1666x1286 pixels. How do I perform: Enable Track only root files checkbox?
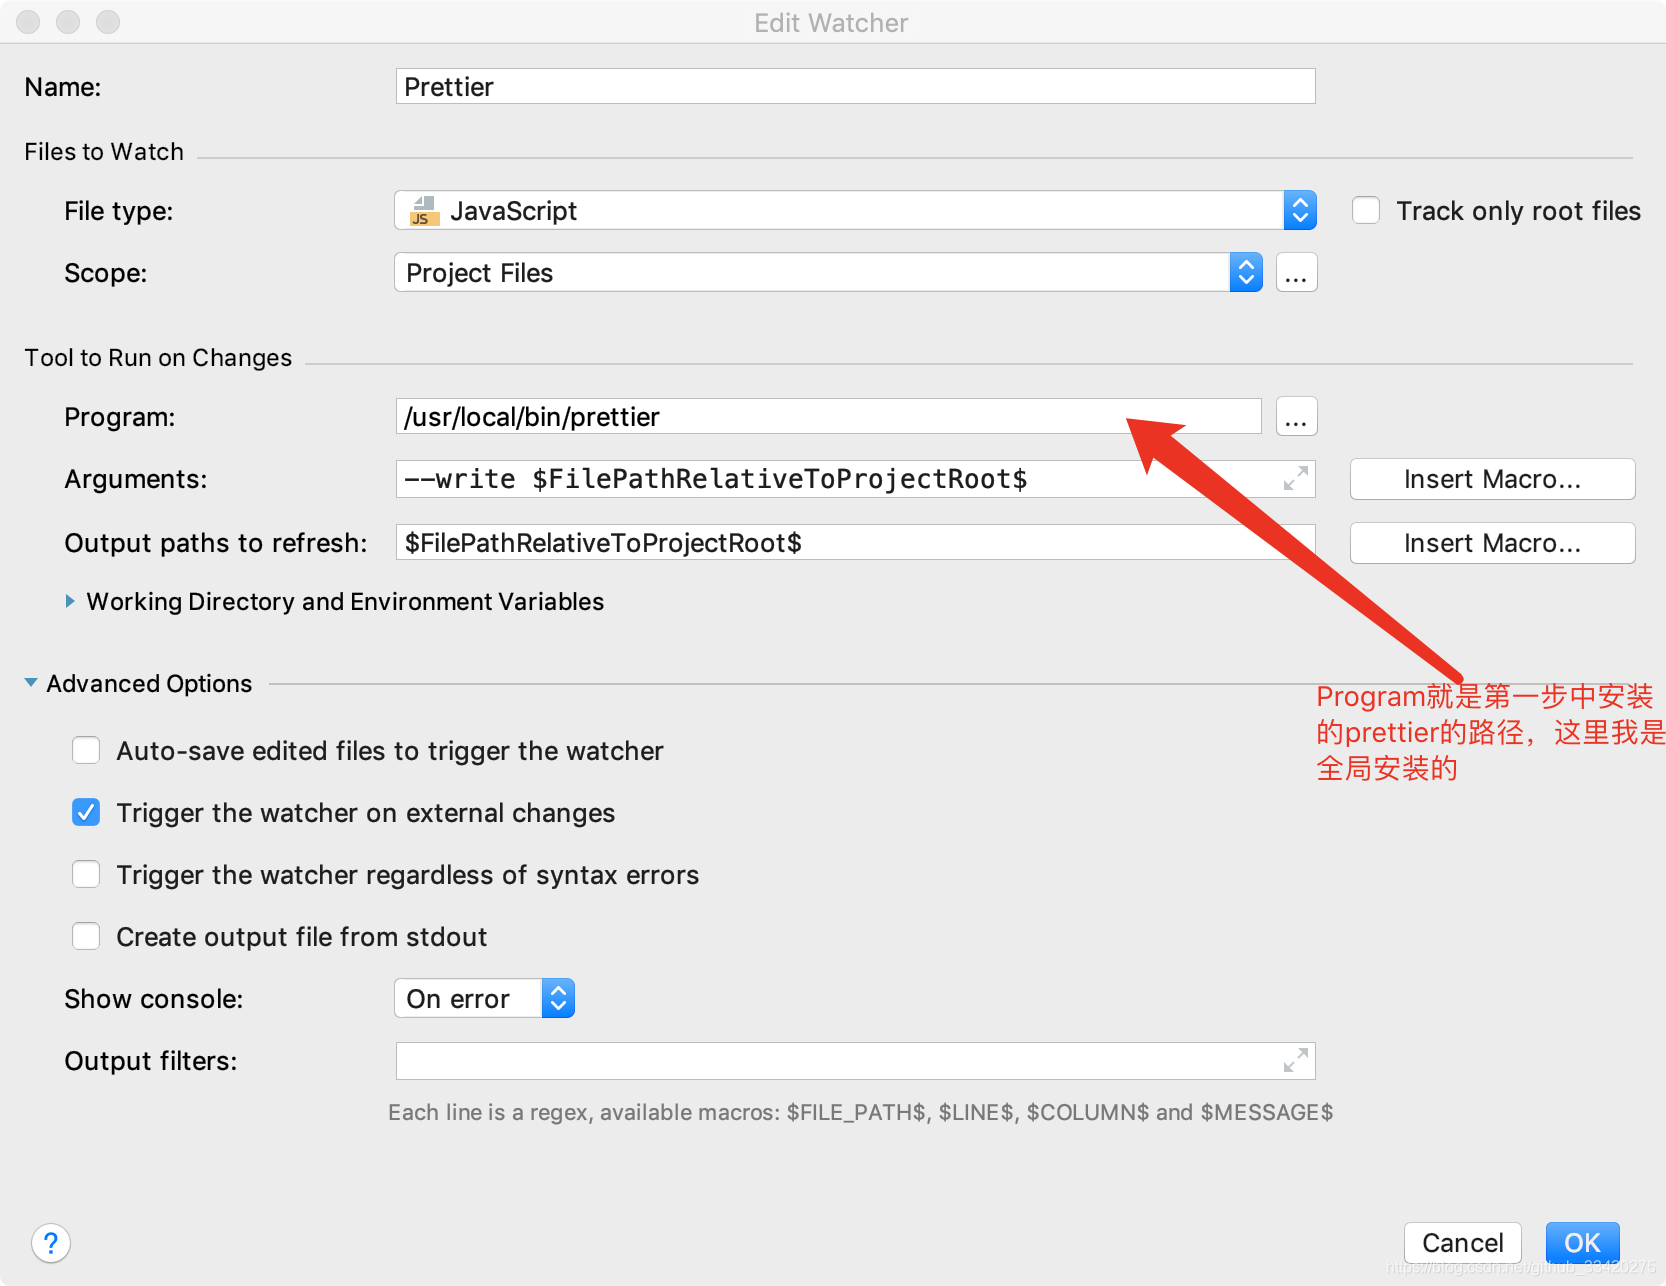[1366, 210]
